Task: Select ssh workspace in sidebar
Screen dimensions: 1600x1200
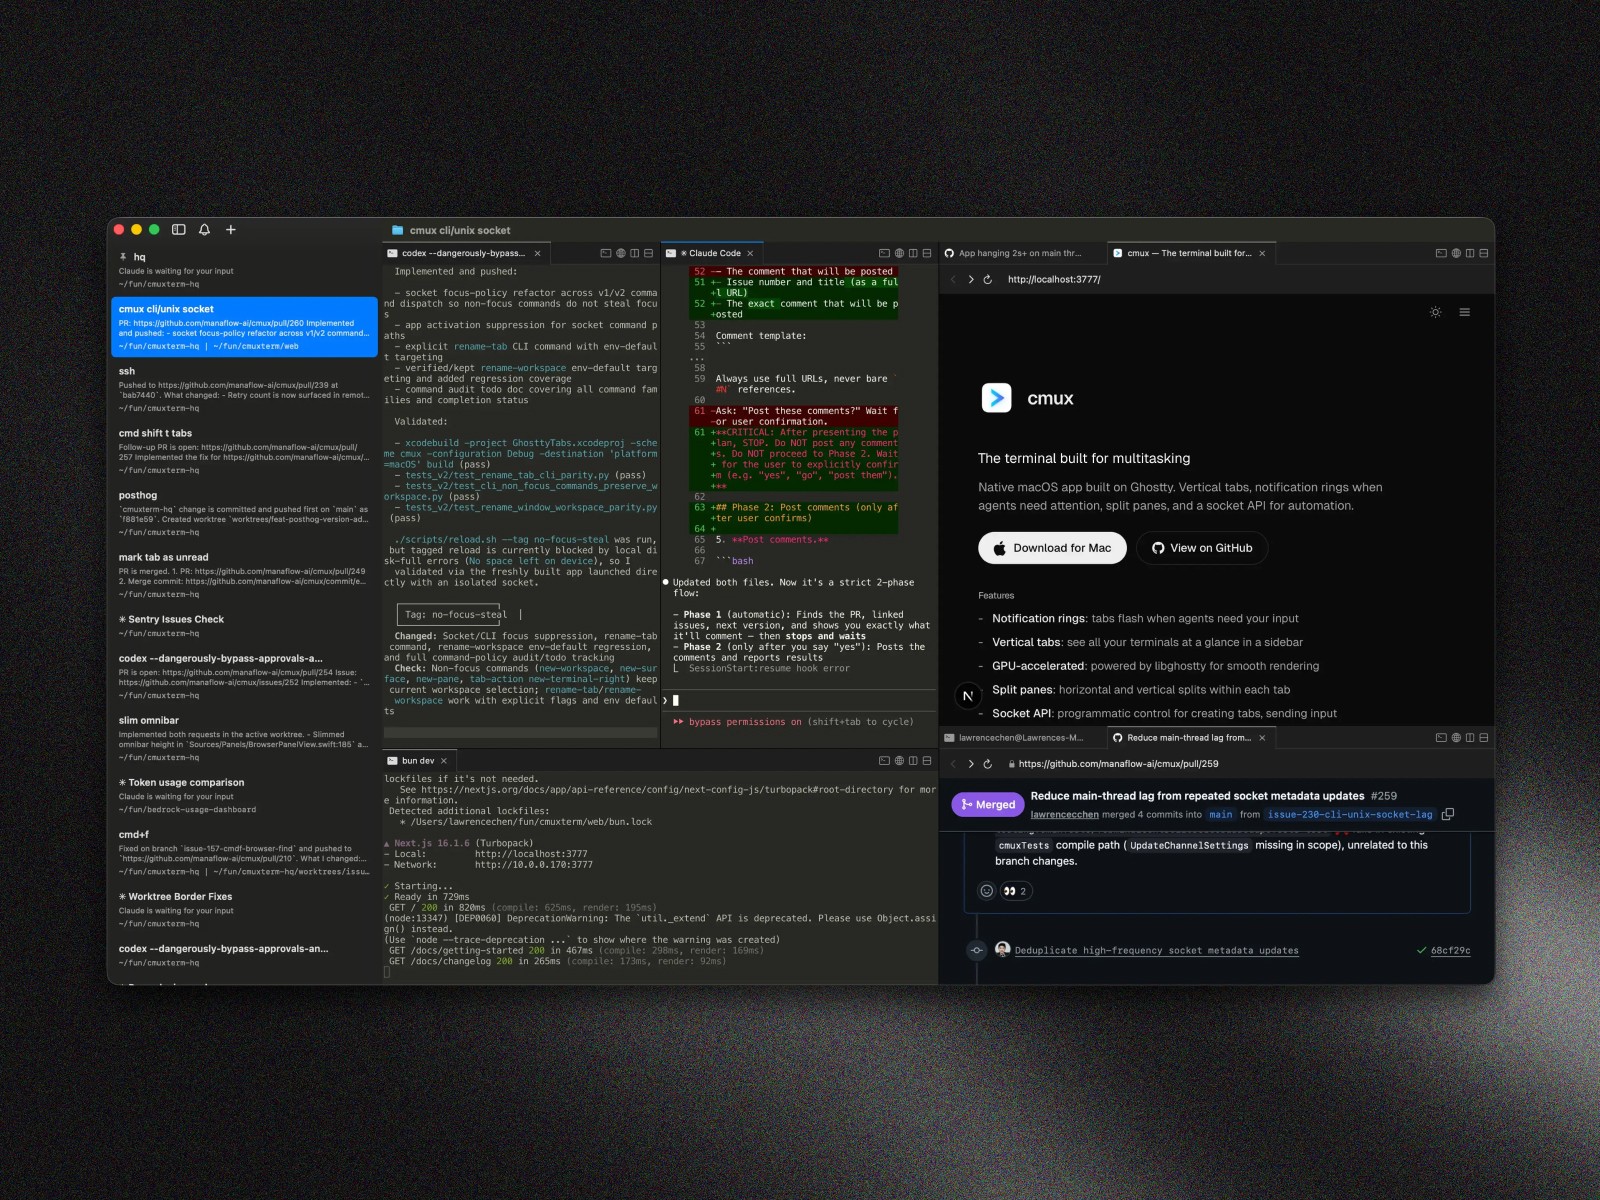Action: [244, 389]
